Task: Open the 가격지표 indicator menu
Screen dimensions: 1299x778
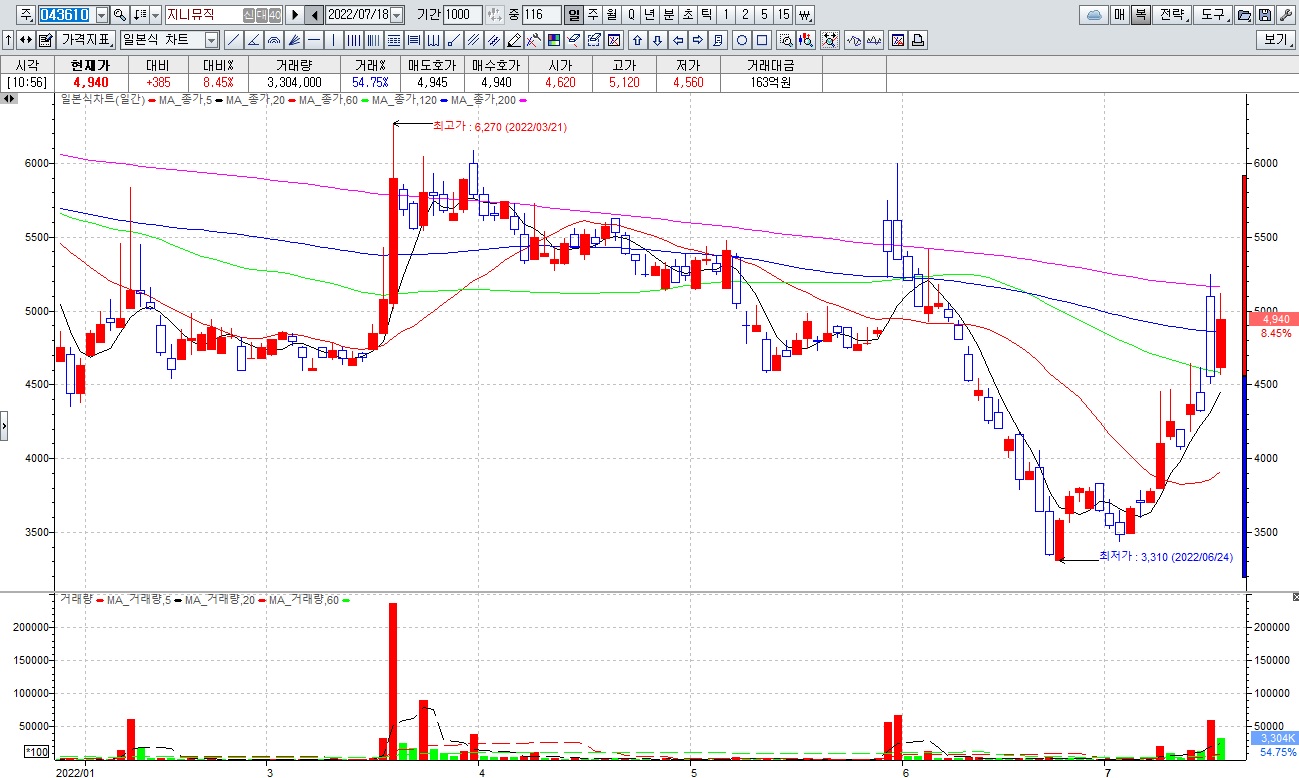Action: pyautogui.click(x=86, y=40)
